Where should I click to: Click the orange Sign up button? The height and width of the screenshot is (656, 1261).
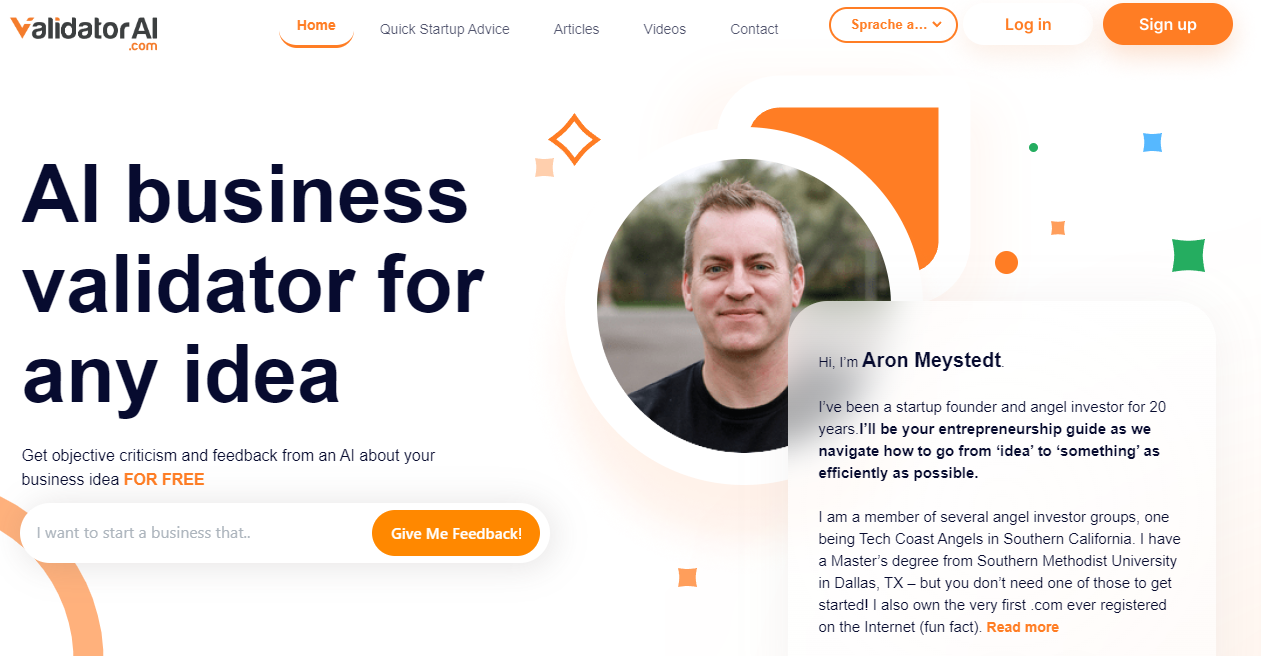tap(1168, 24)
